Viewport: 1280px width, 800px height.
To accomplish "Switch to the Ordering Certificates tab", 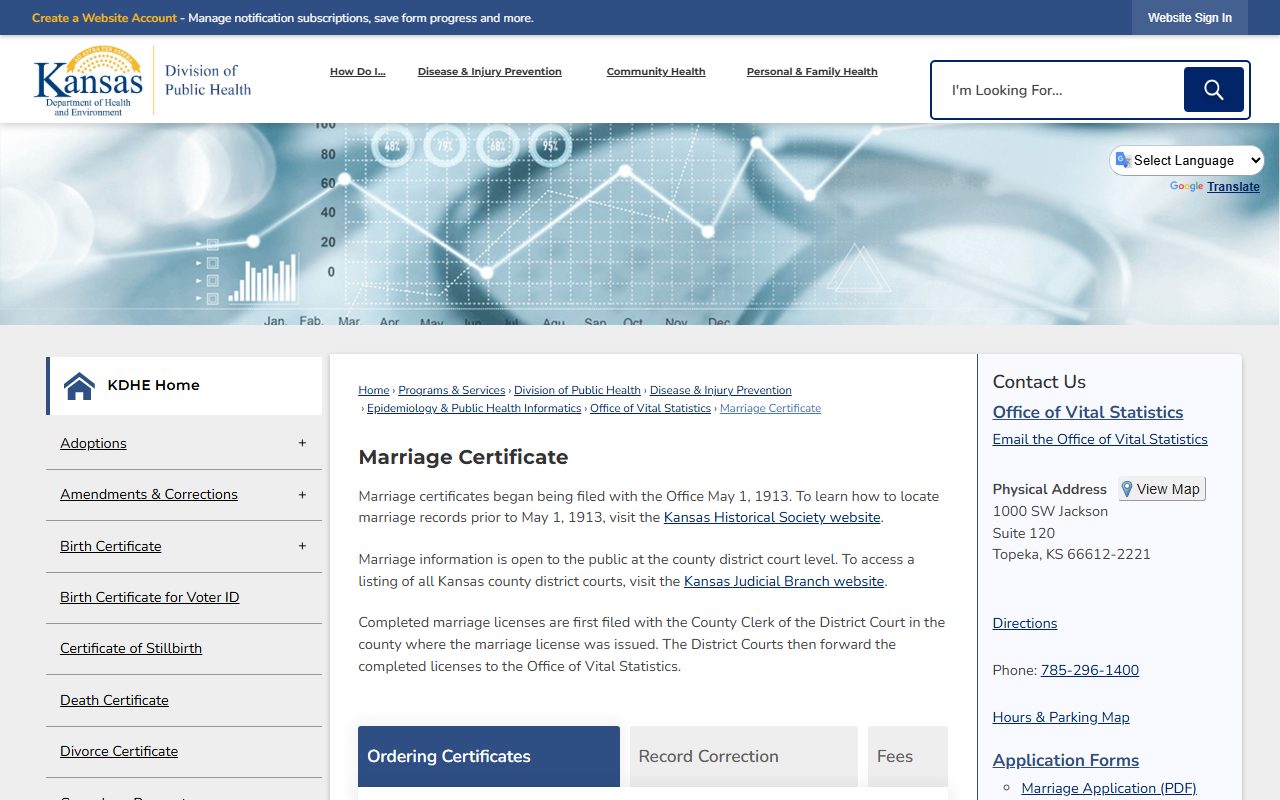I will point(489,756).
